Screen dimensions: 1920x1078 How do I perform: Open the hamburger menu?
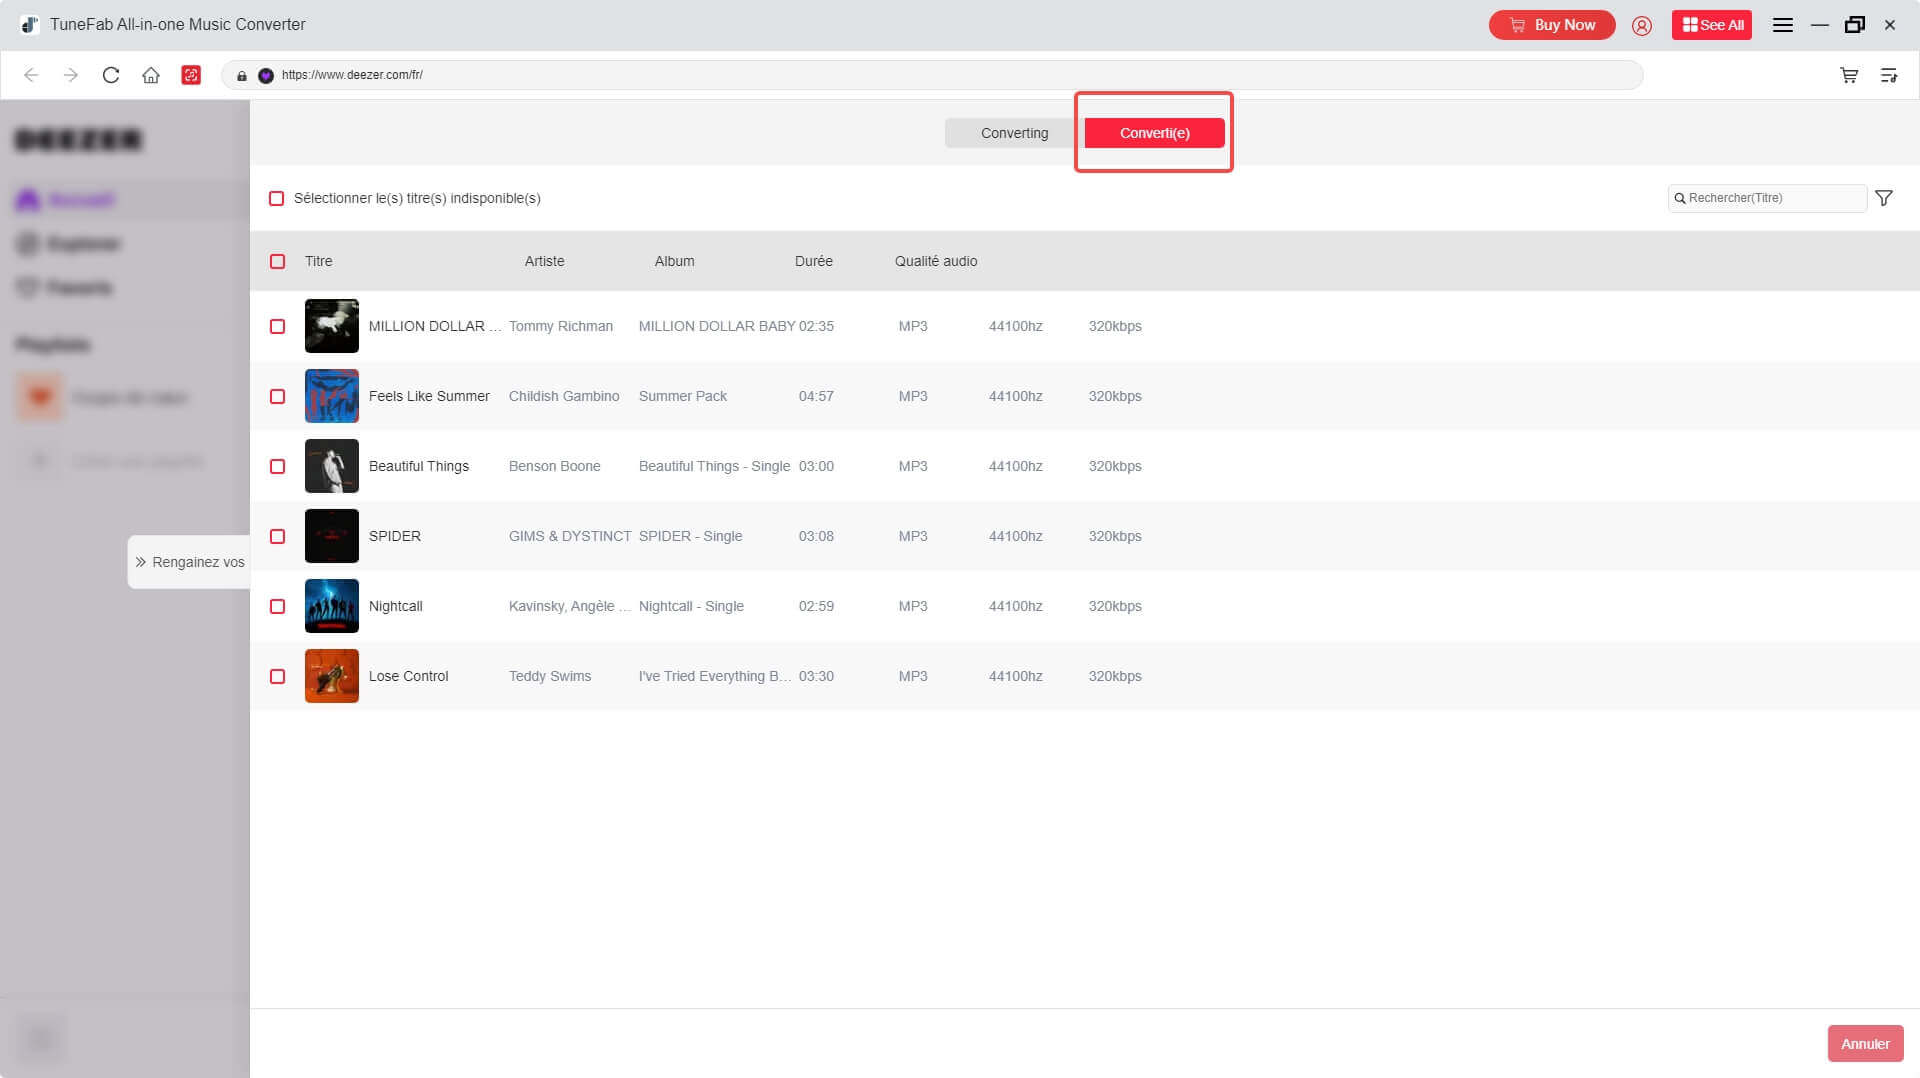coord(1783,25)
